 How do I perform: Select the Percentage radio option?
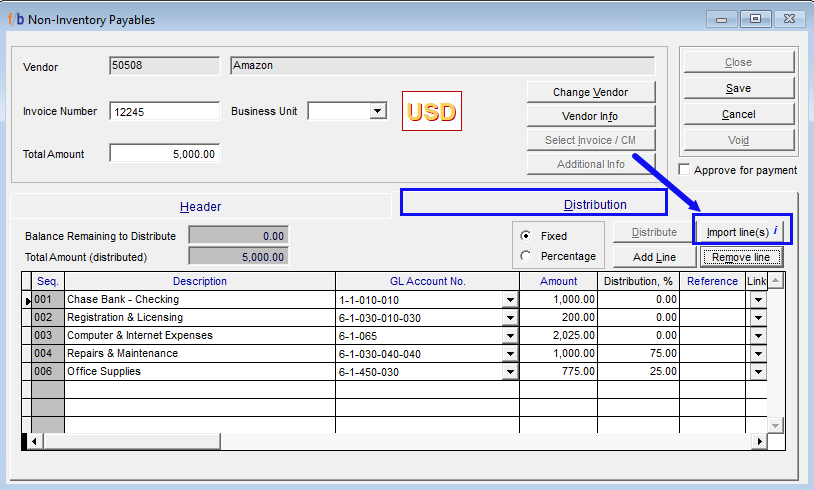[x=527, y=256]
